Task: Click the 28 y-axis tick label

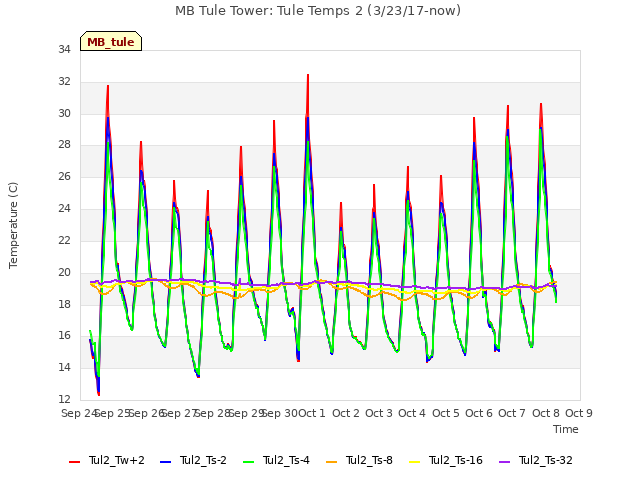Action: [x=64, y=145]
